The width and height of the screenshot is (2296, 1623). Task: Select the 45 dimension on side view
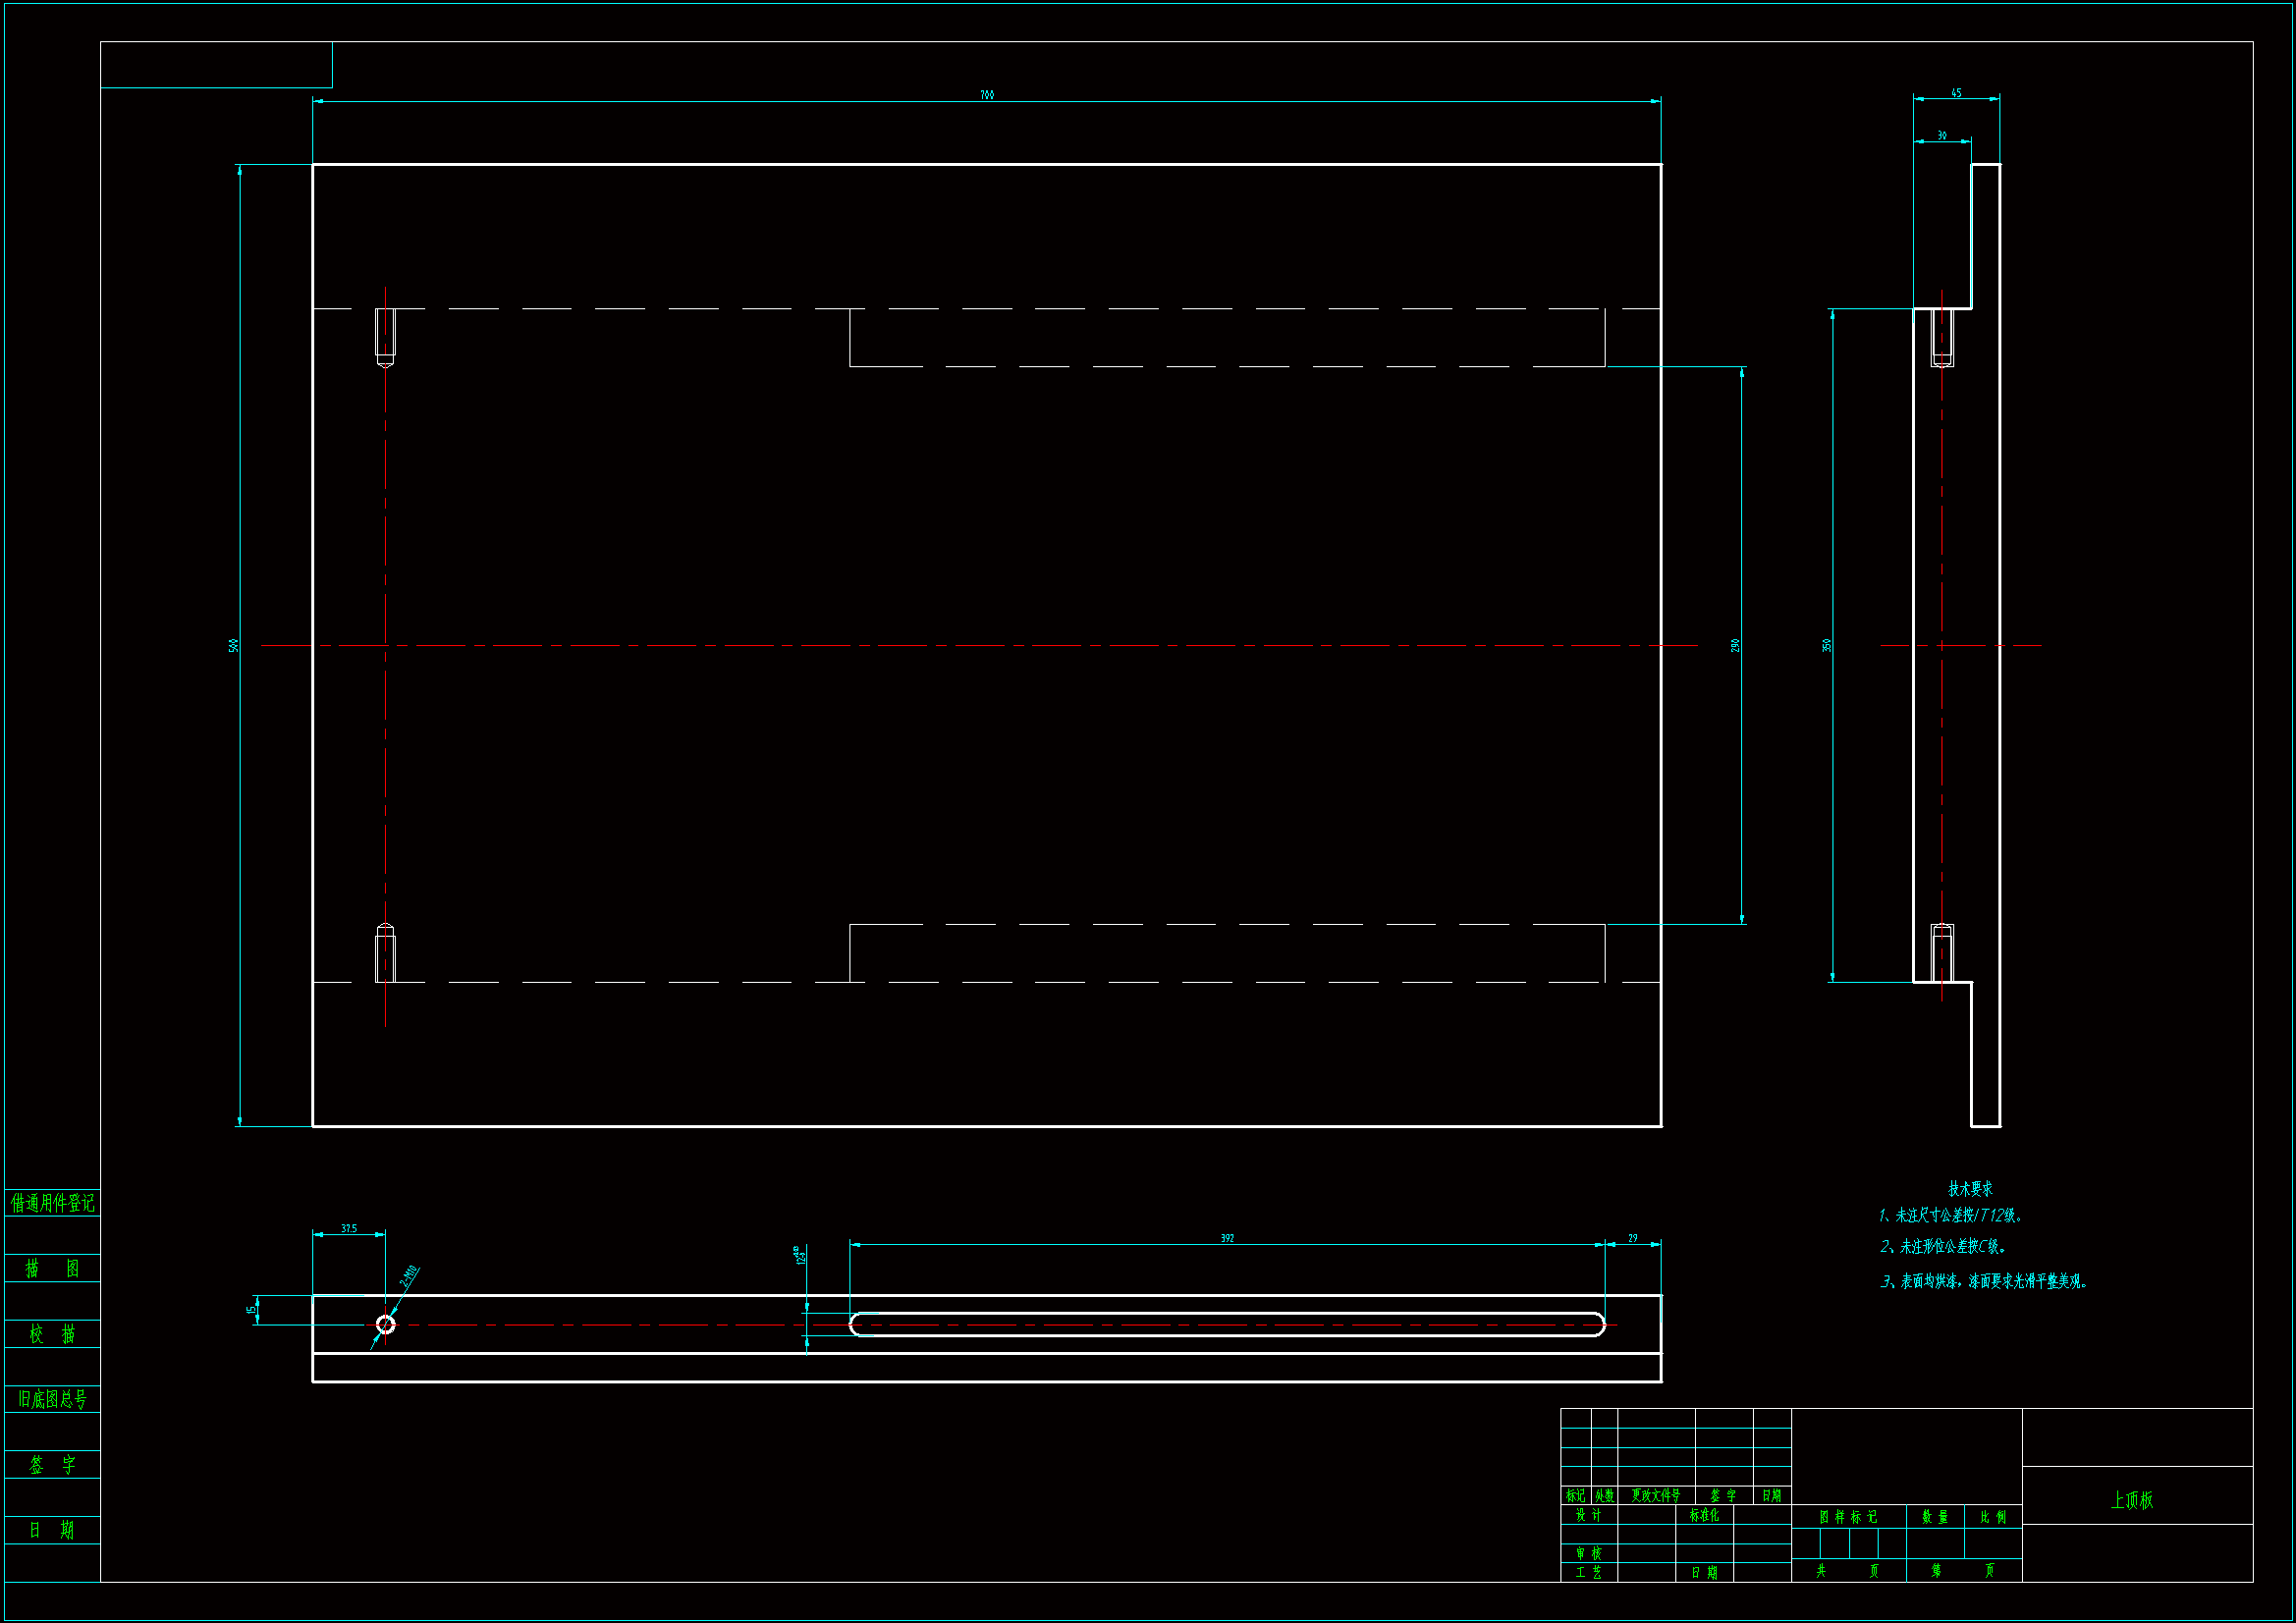coord(1956,93)
